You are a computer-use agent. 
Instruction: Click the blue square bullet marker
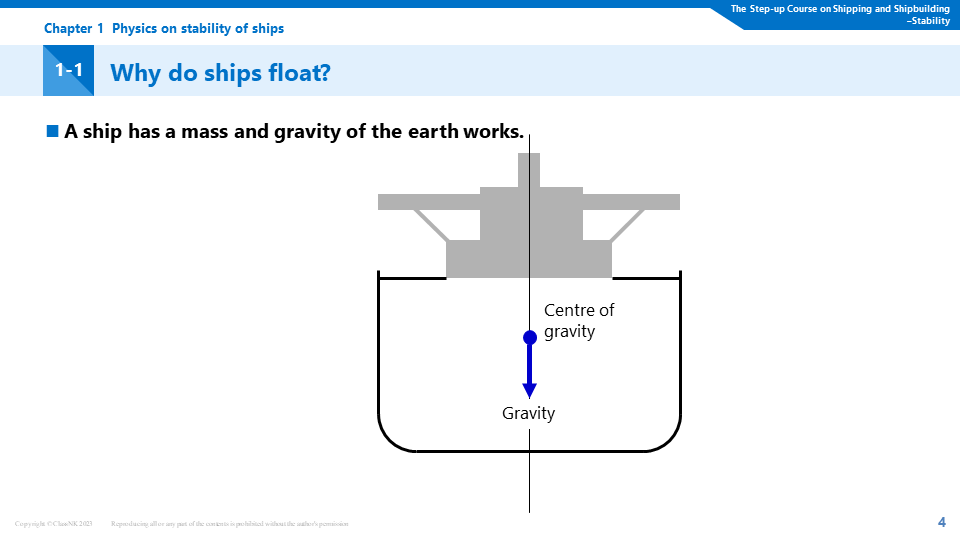(x=53, y=131)
